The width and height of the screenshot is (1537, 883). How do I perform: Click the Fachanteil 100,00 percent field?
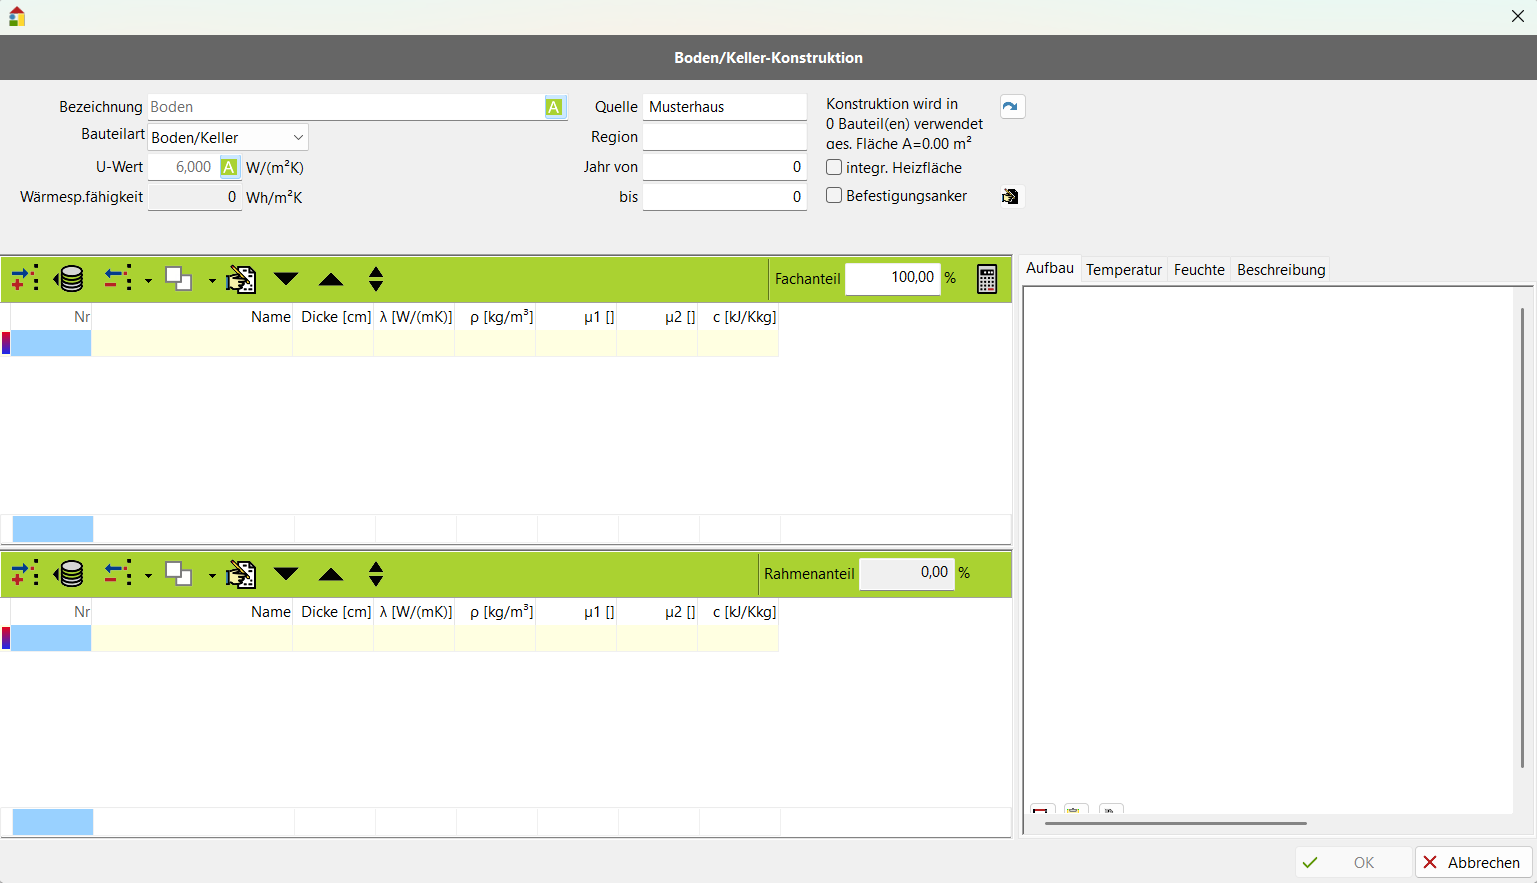coord(893,278)
